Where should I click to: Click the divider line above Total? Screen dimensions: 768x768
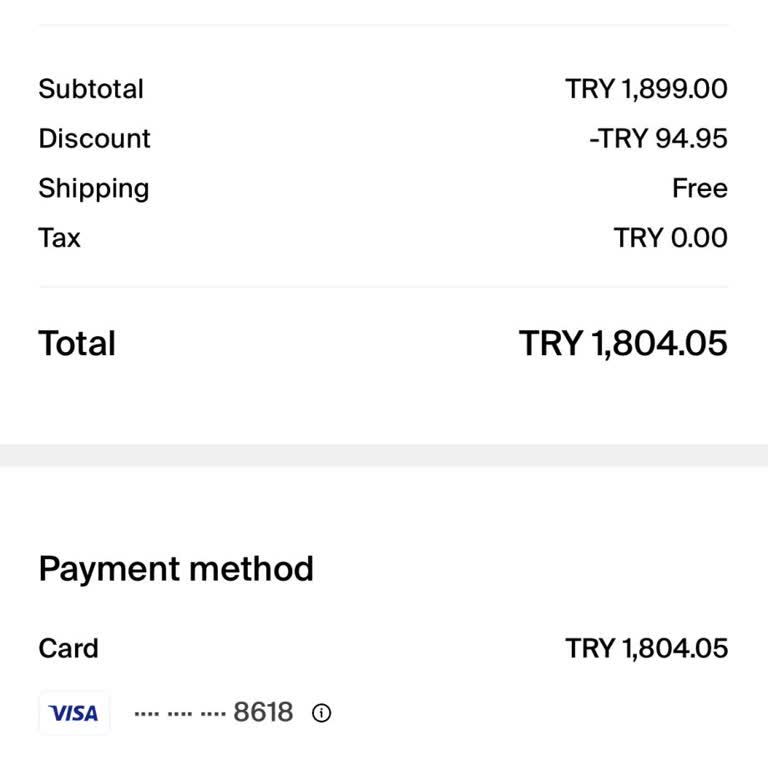pyautogui.click(x=384, y=287)
